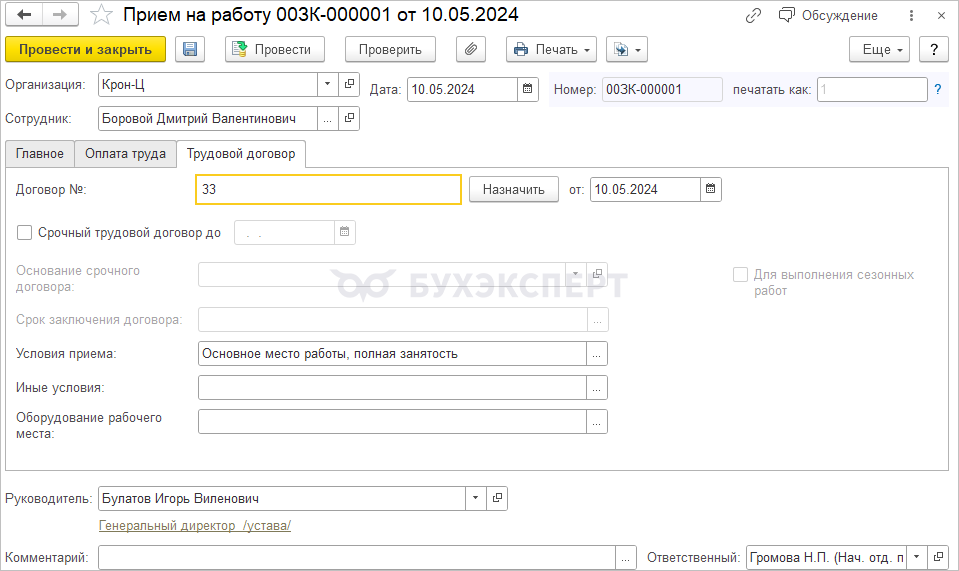Choose Оборудование рабочего места via ellipsis button

click(597, 422)
